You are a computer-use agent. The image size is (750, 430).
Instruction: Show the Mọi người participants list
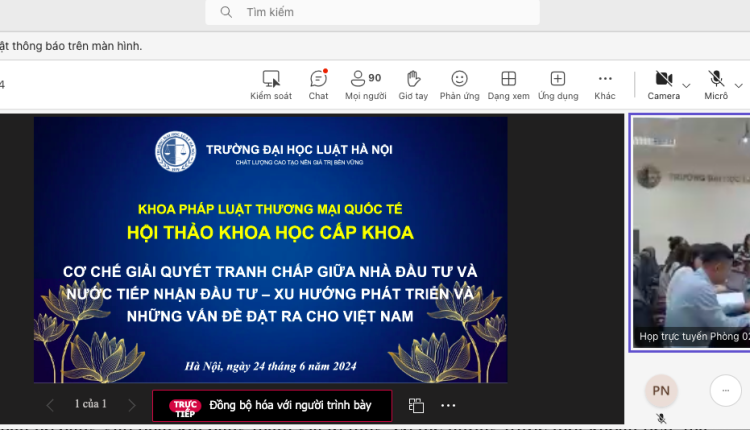(364, 79)
